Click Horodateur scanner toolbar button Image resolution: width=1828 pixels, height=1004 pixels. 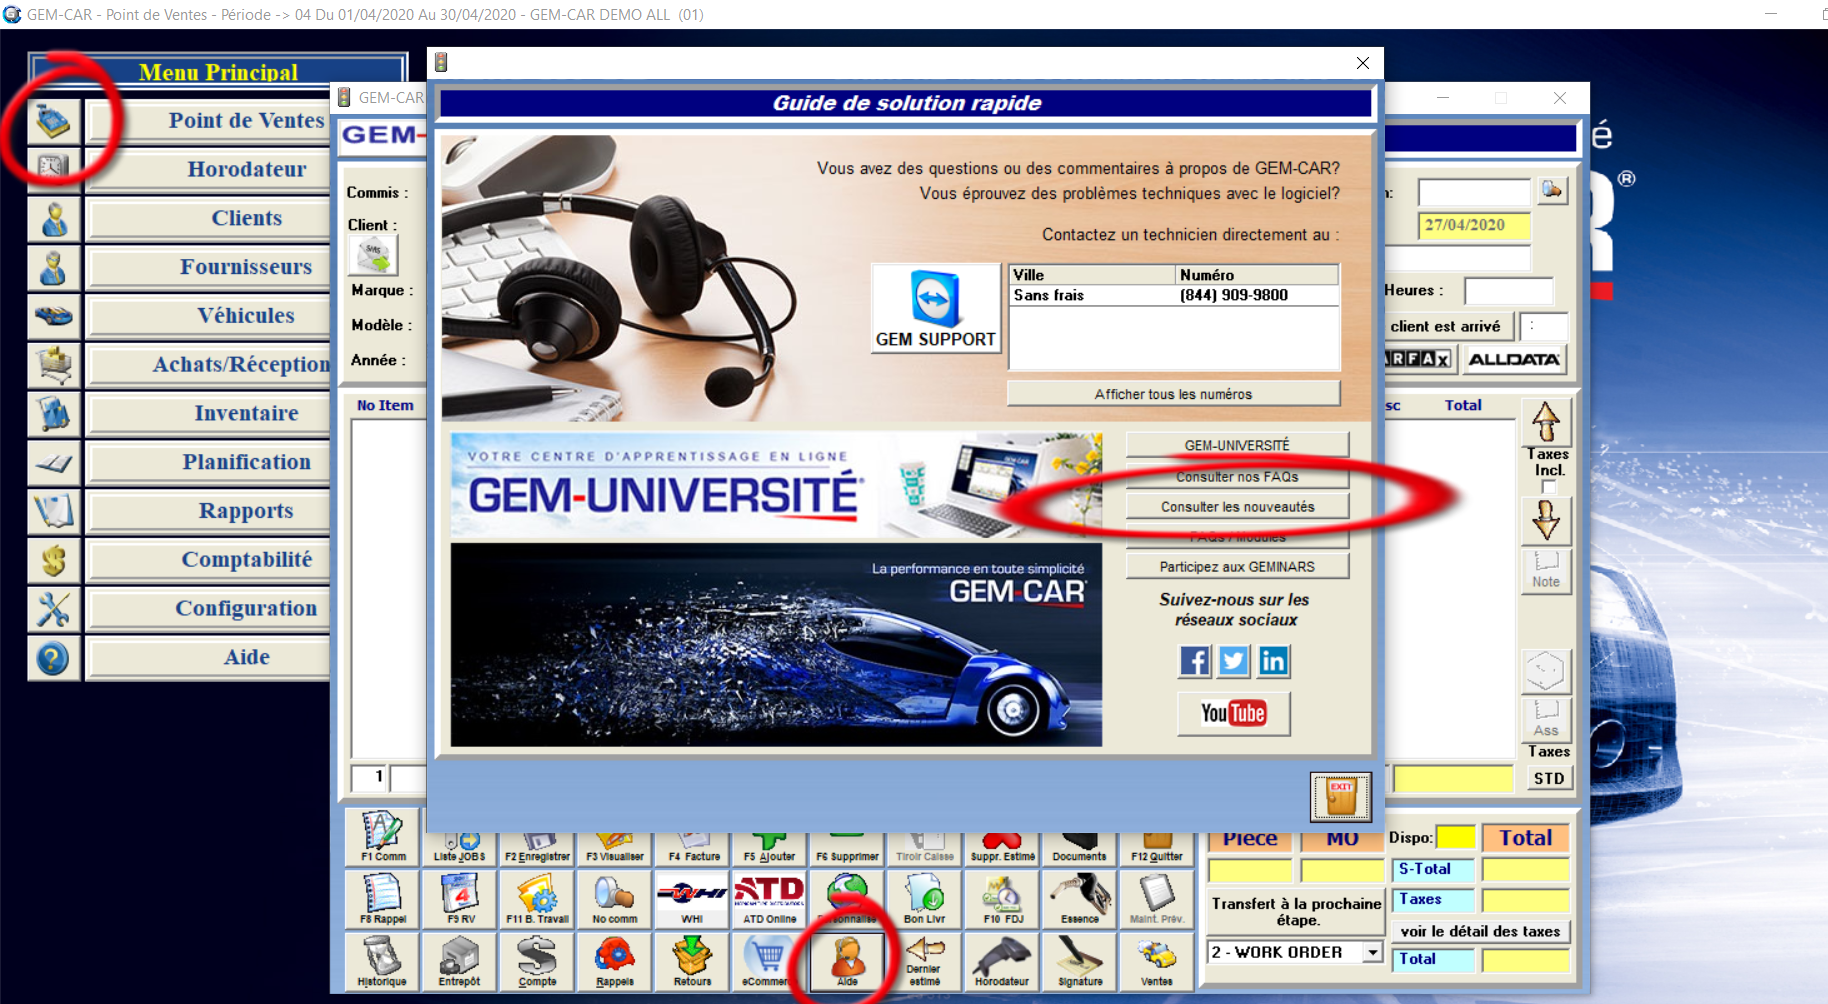tap(1002, 961)
